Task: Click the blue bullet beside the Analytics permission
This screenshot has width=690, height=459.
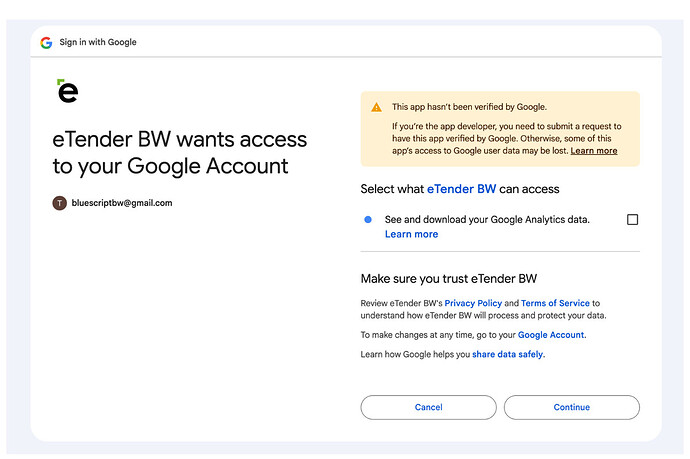Action: [368, 219]
